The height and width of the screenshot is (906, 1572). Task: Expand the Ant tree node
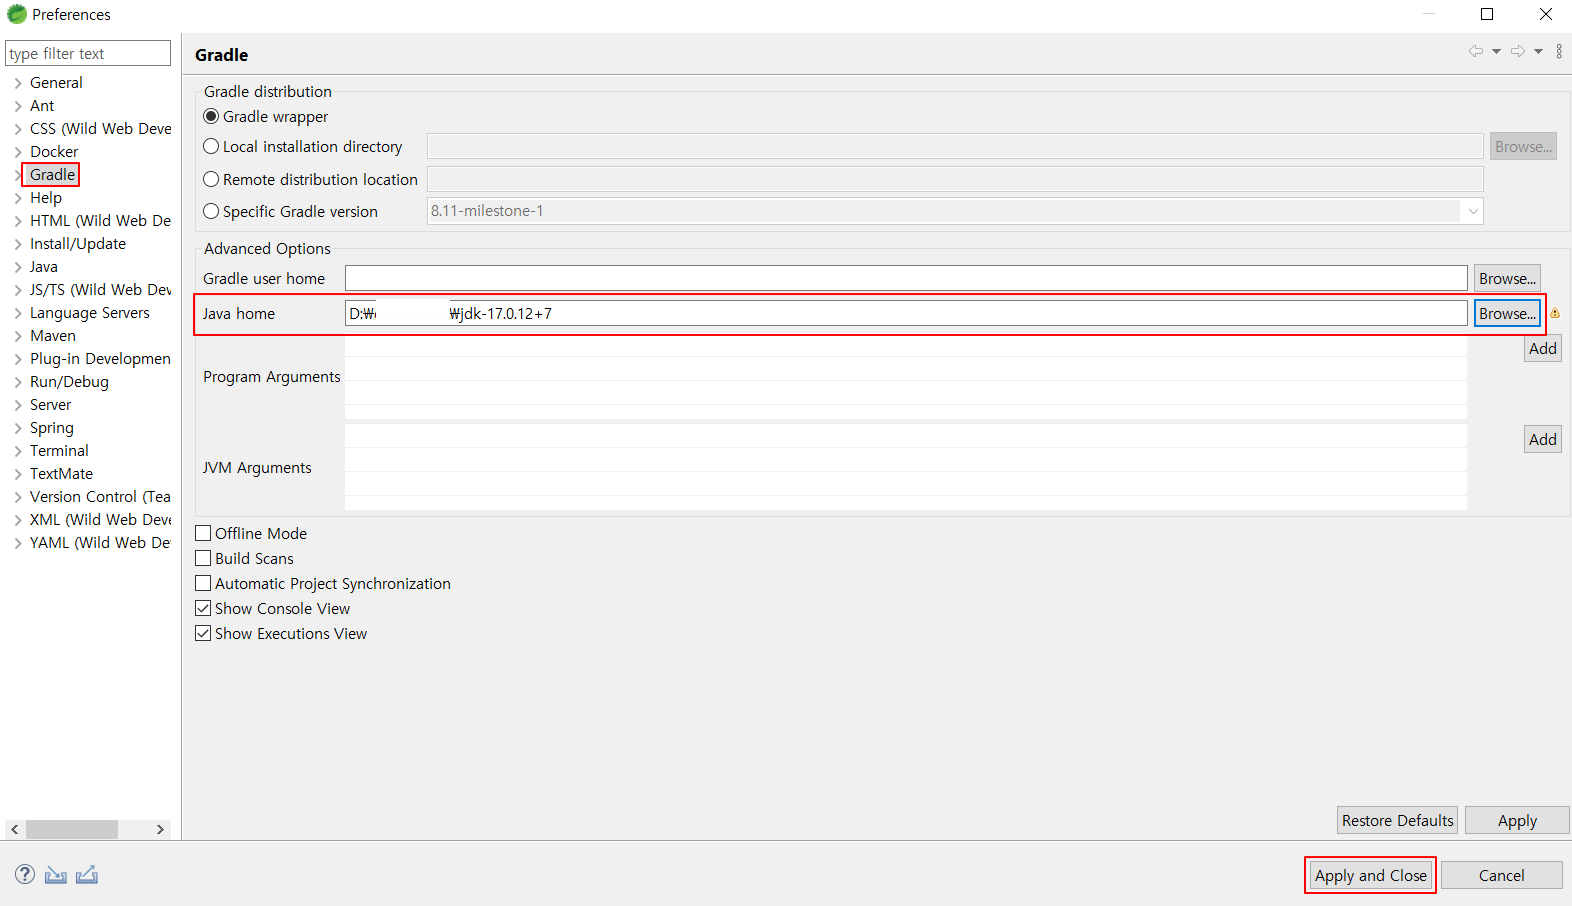18,106
